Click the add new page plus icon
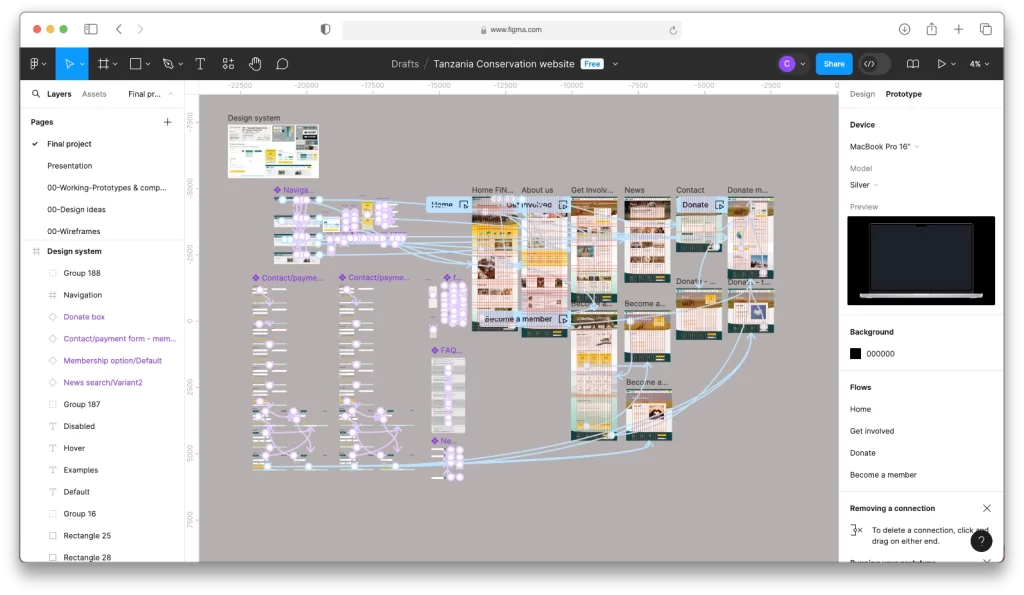This screenshot has height=595, width=1024. pos(167,122)
